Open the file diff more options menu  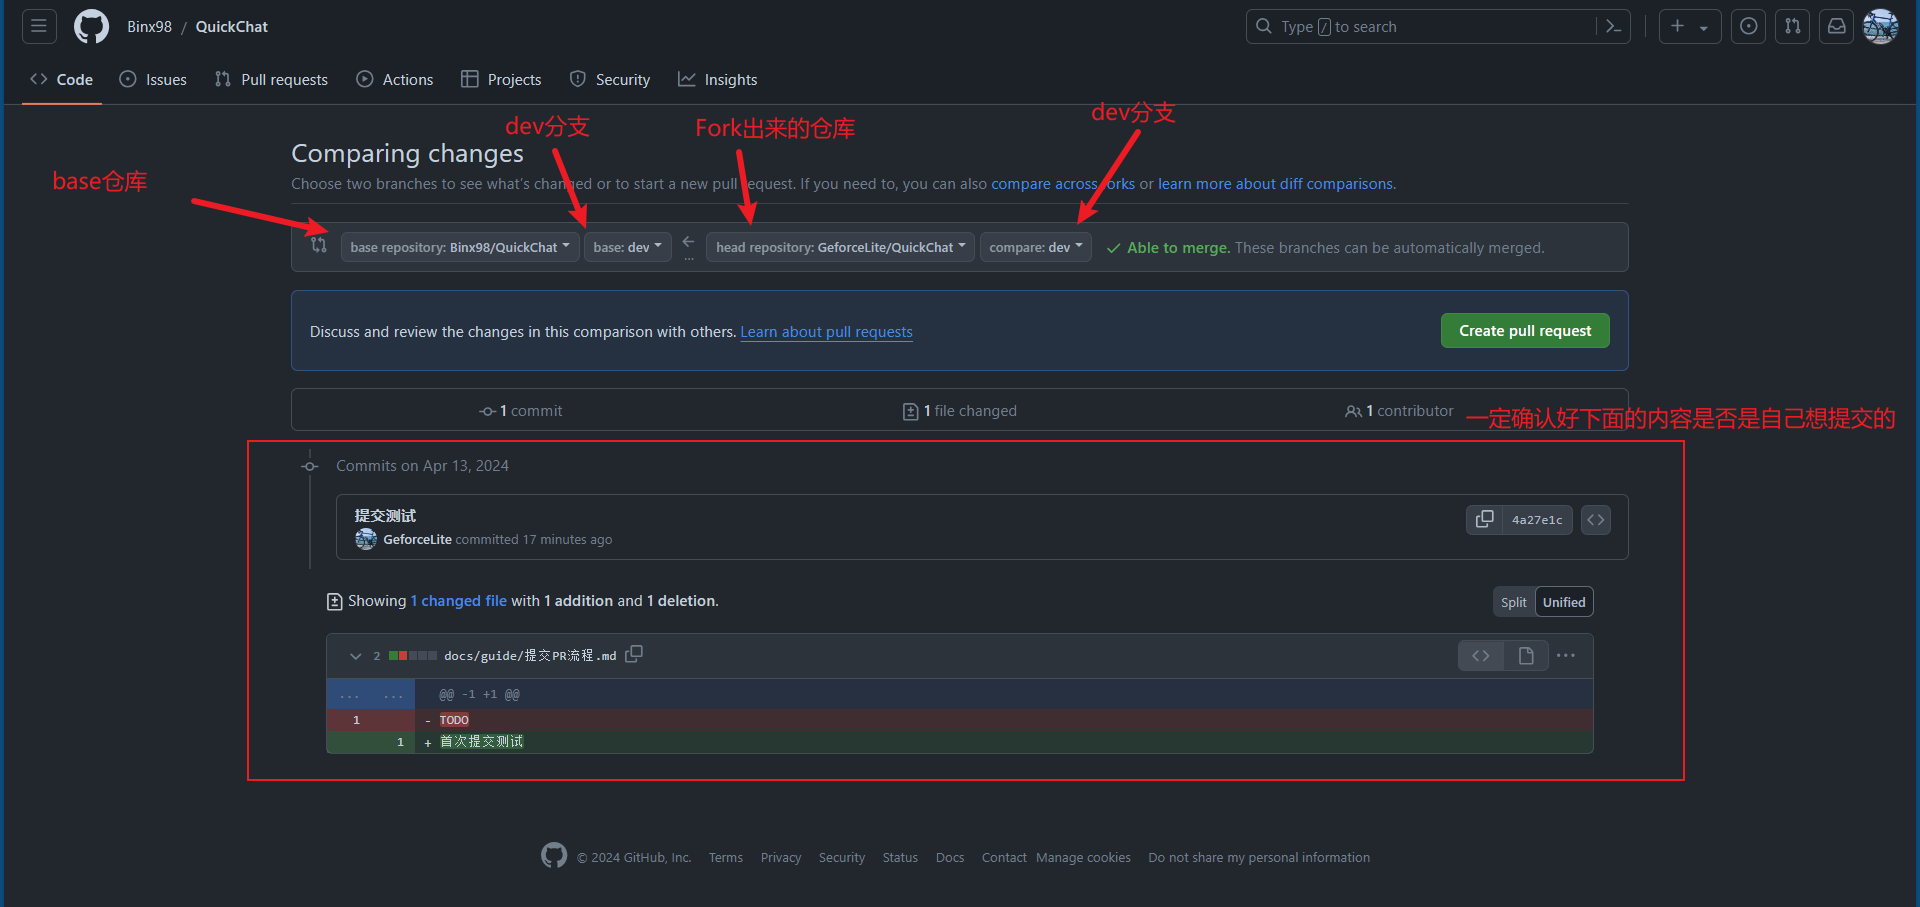(x=1566, y=656)
